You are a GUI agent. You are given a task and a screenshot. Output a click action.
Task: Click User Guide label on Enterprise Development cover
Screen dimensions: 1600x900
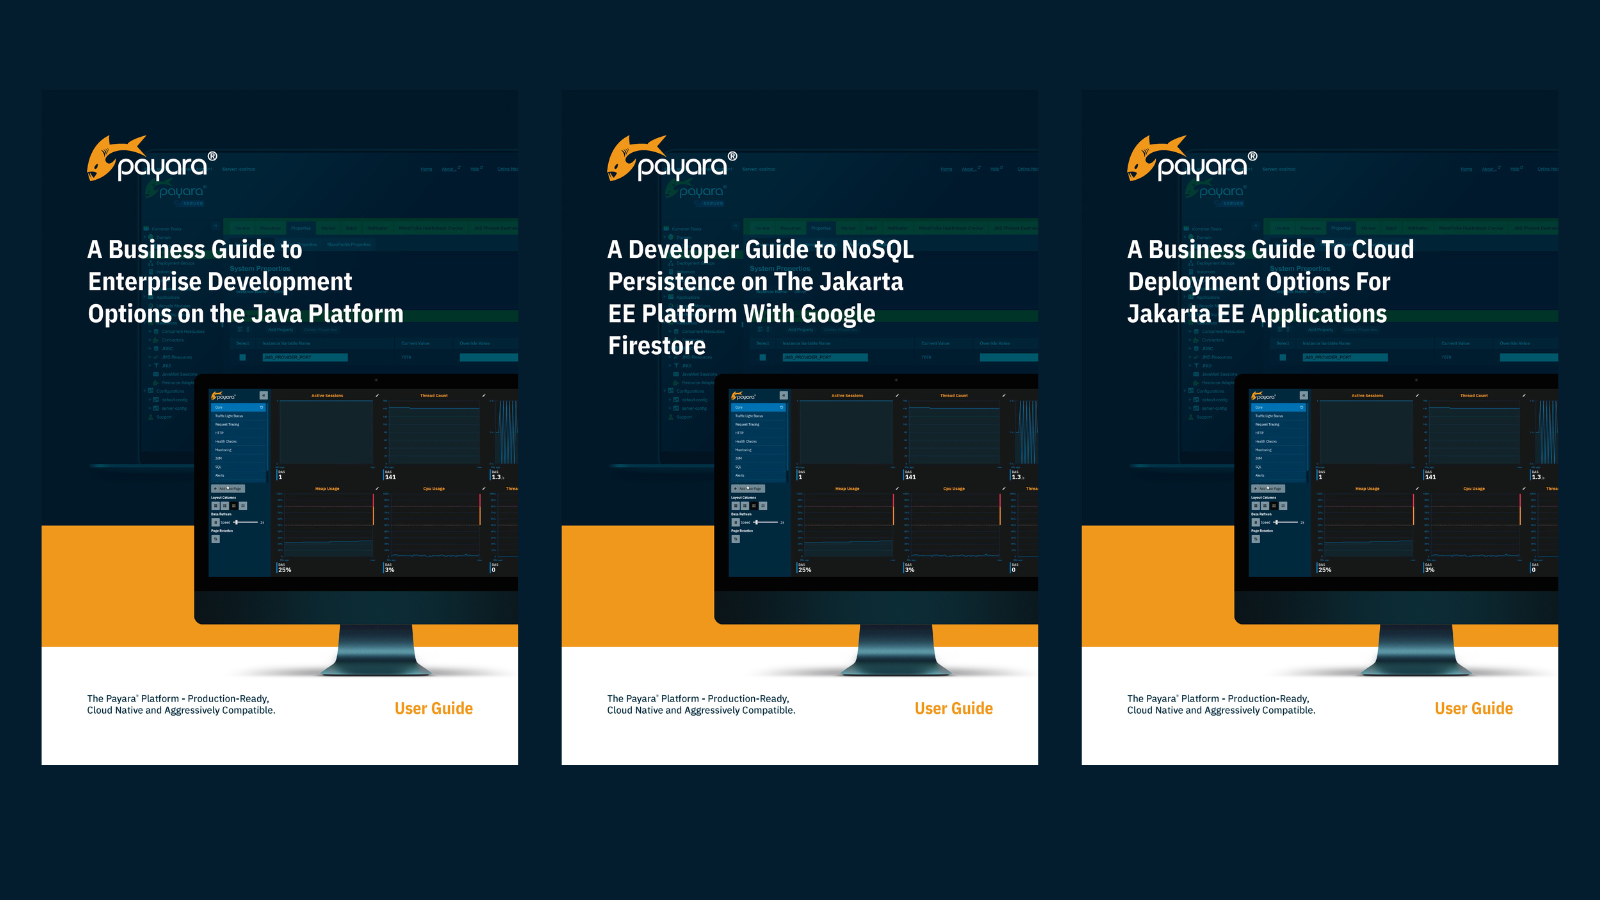point(433,708)
